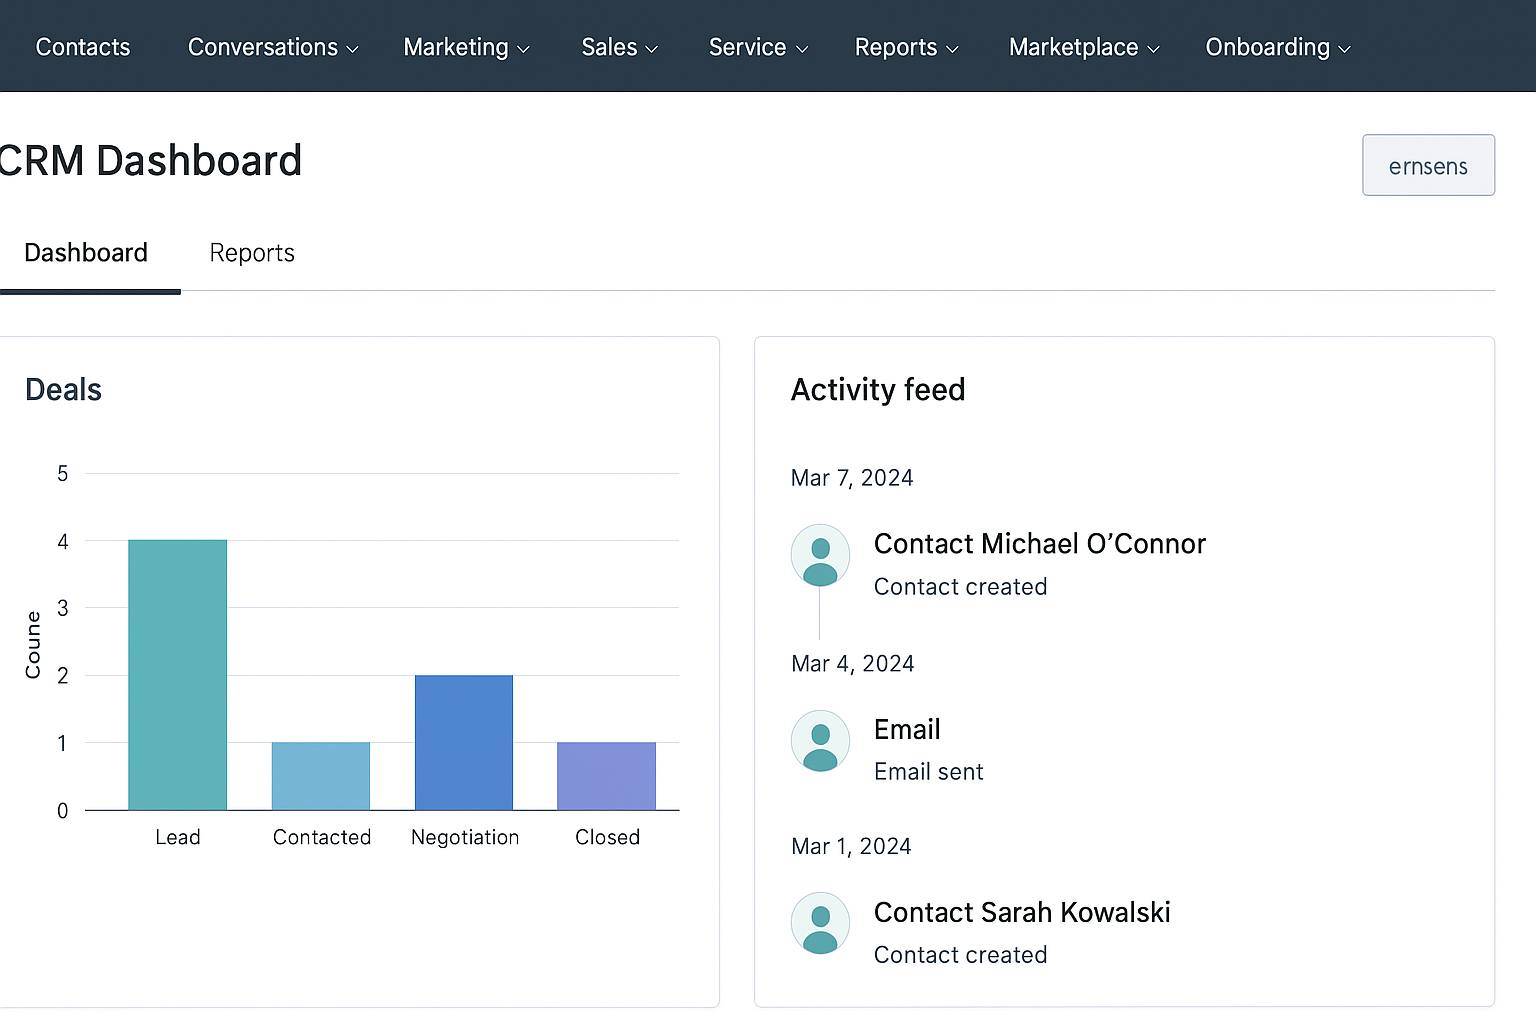The height and width of the screenshot is (1024, 1536).
Task: Expand the Onboarding dropdown
Action: [1277, 47]
